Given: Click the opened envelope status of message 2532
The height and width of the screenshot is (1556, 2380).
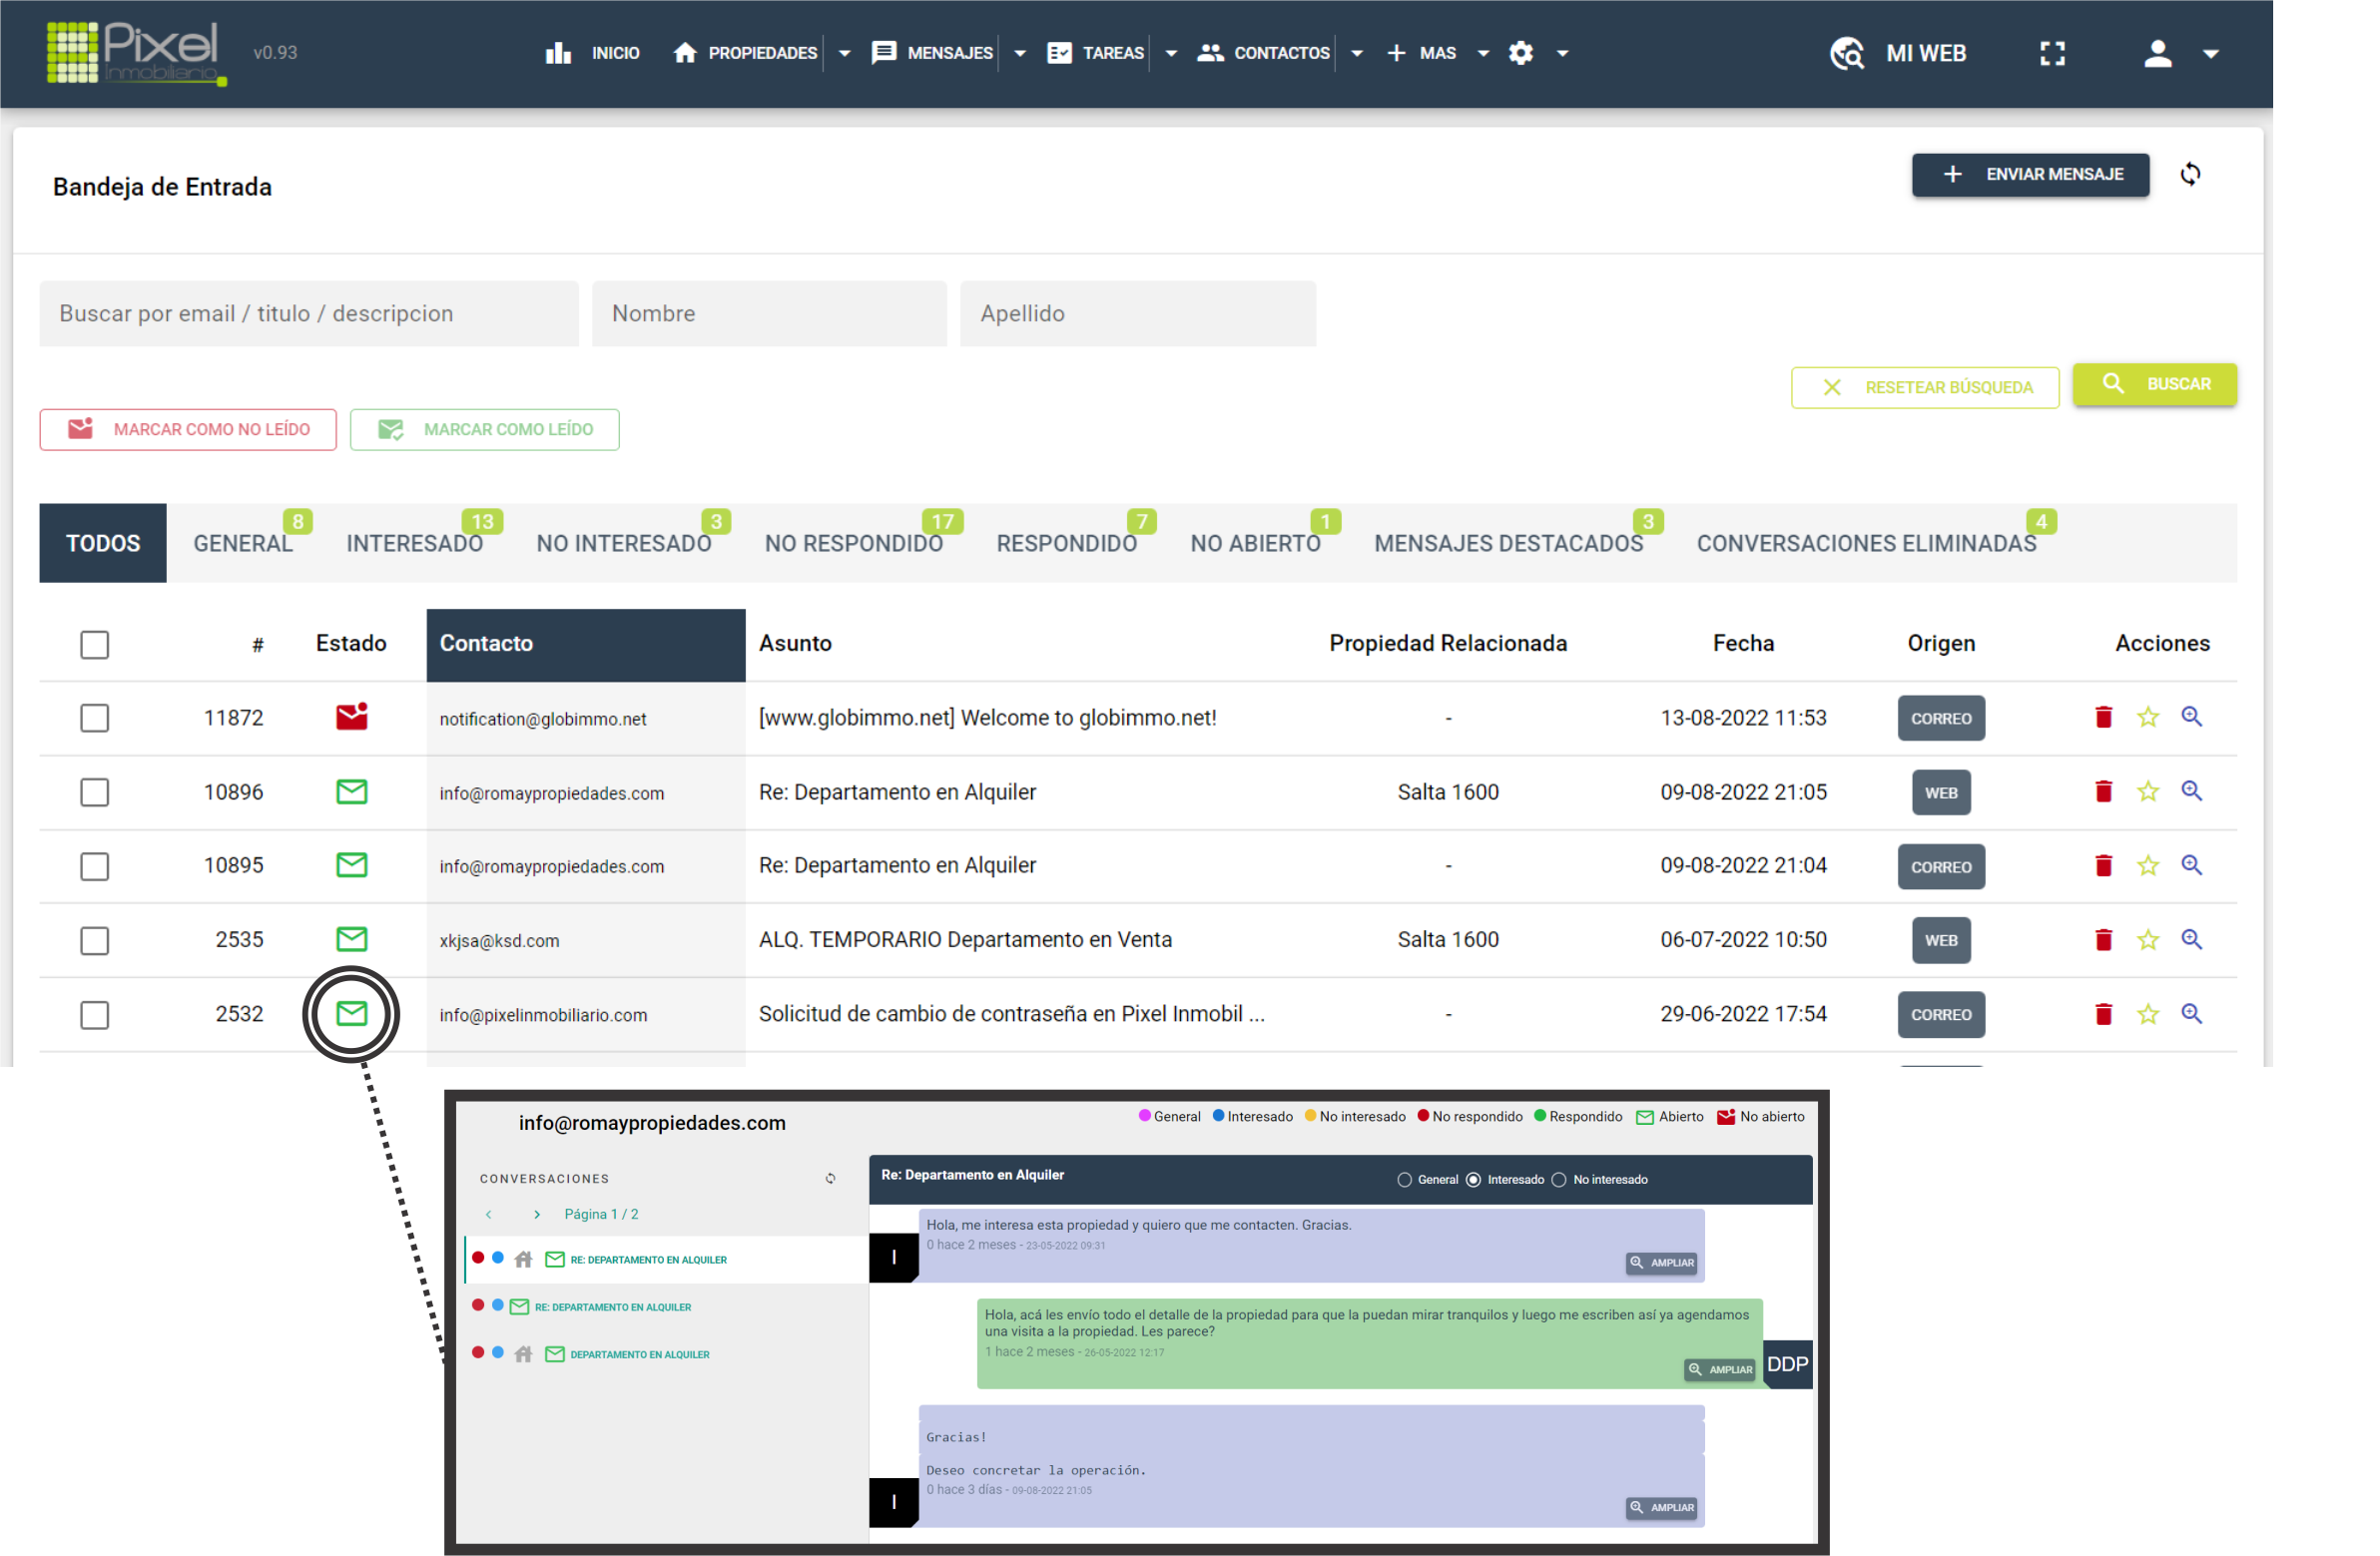Looking at the screenshot, I should click(x=351, y=1014).
